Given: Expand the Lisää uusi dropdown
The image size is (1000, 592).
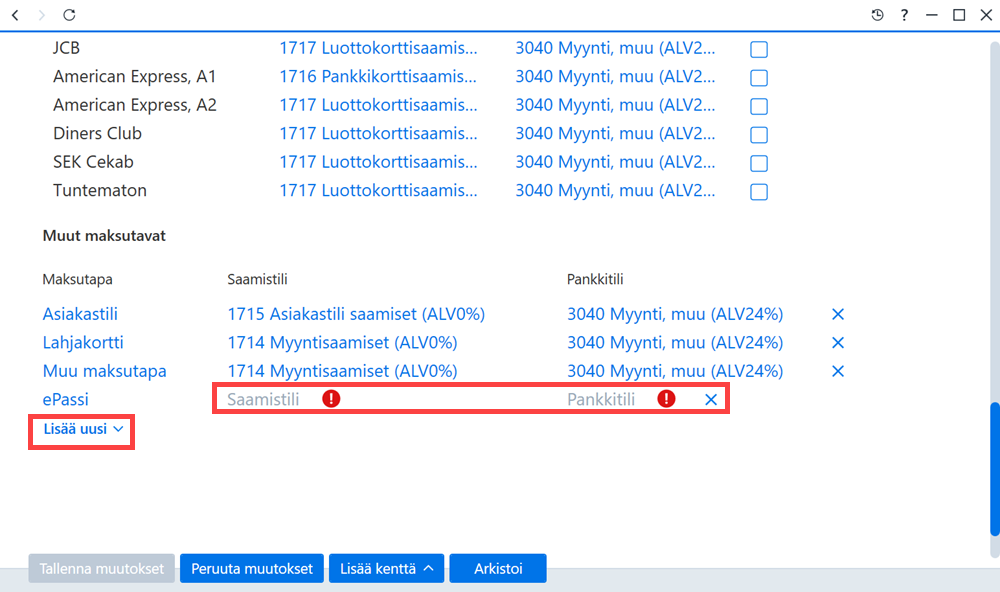Looking at the screenshot, I should tap(82, 429).
